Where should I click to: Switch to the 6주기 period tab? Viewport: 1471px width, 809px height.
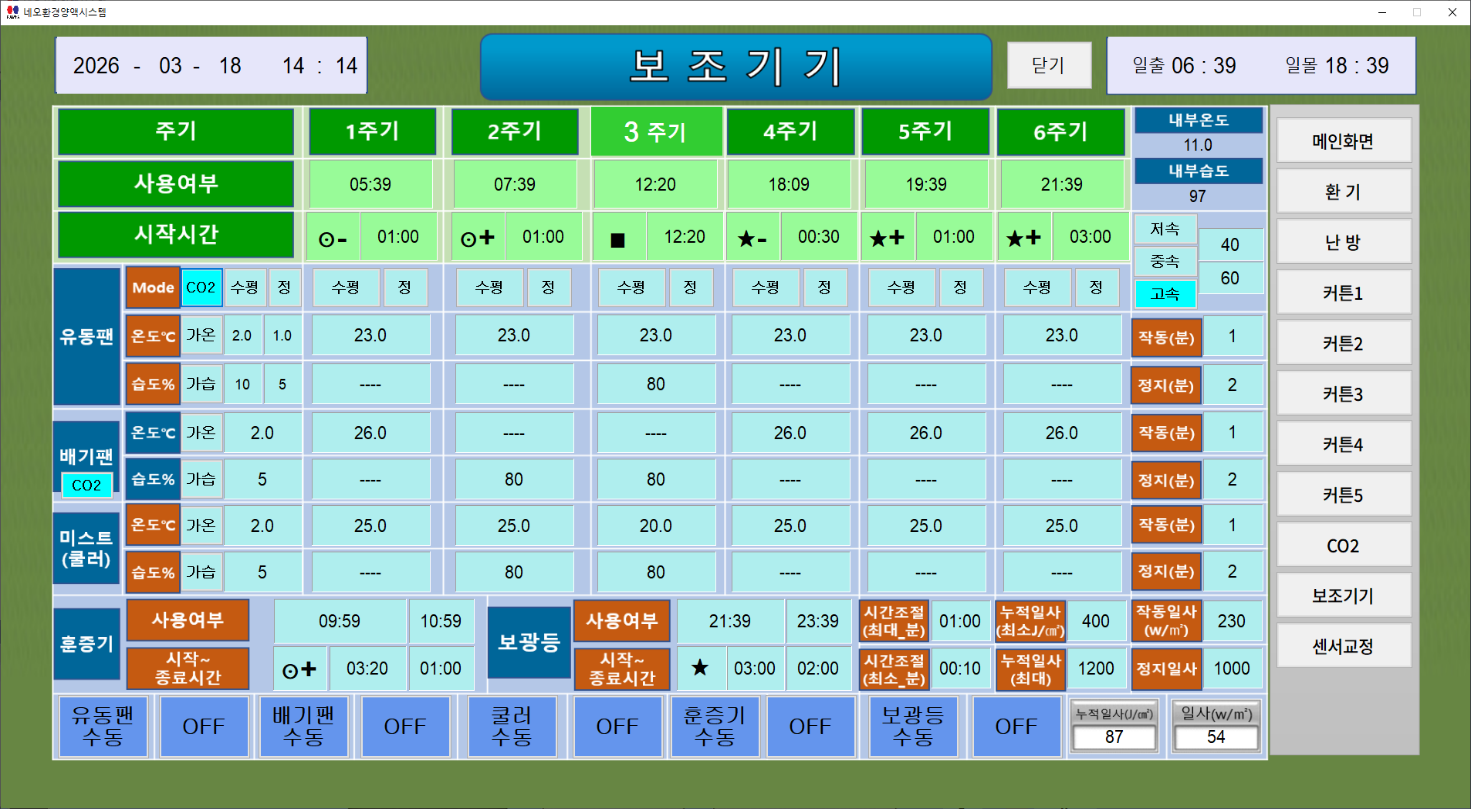(x=1061, y=131)
